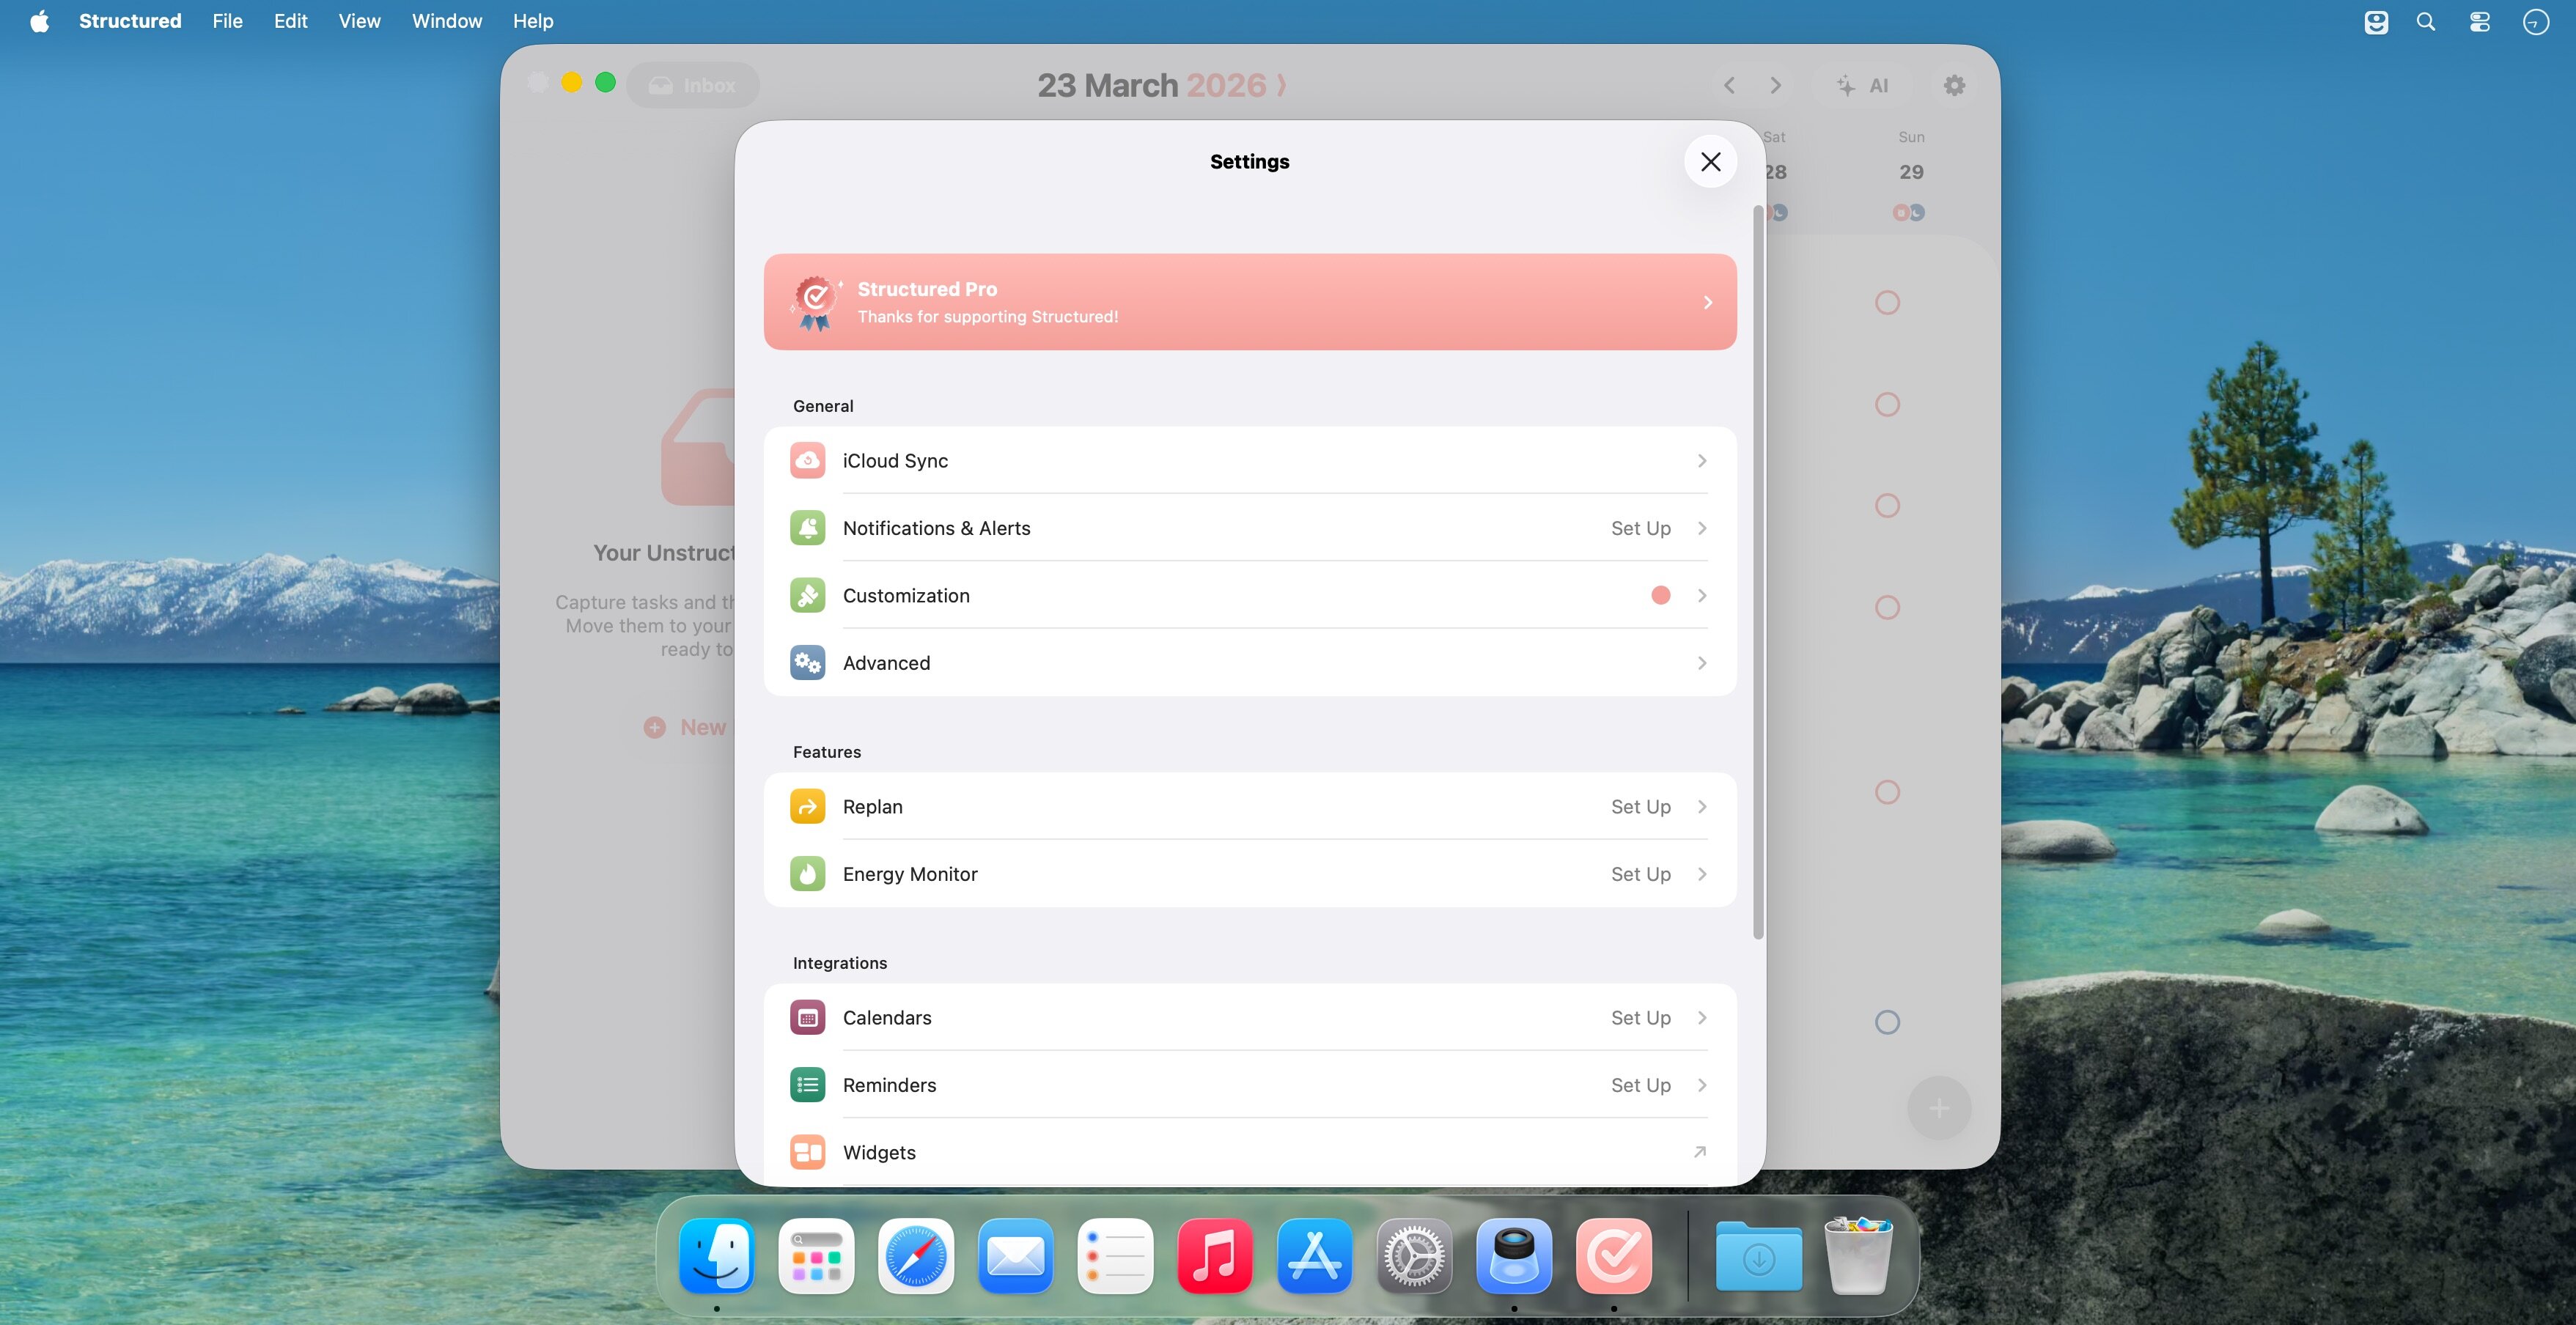Expand the Structured Pro banner chevron
Viewport: 2576px width, 1325px height.
pos(1707,302)
